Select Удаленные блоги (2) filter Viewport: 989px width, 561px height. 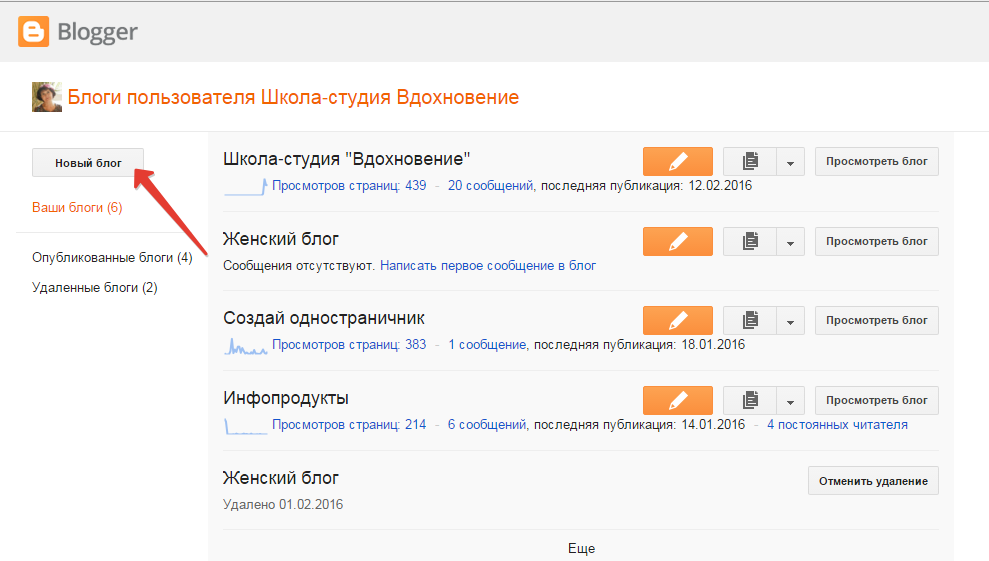95,288
